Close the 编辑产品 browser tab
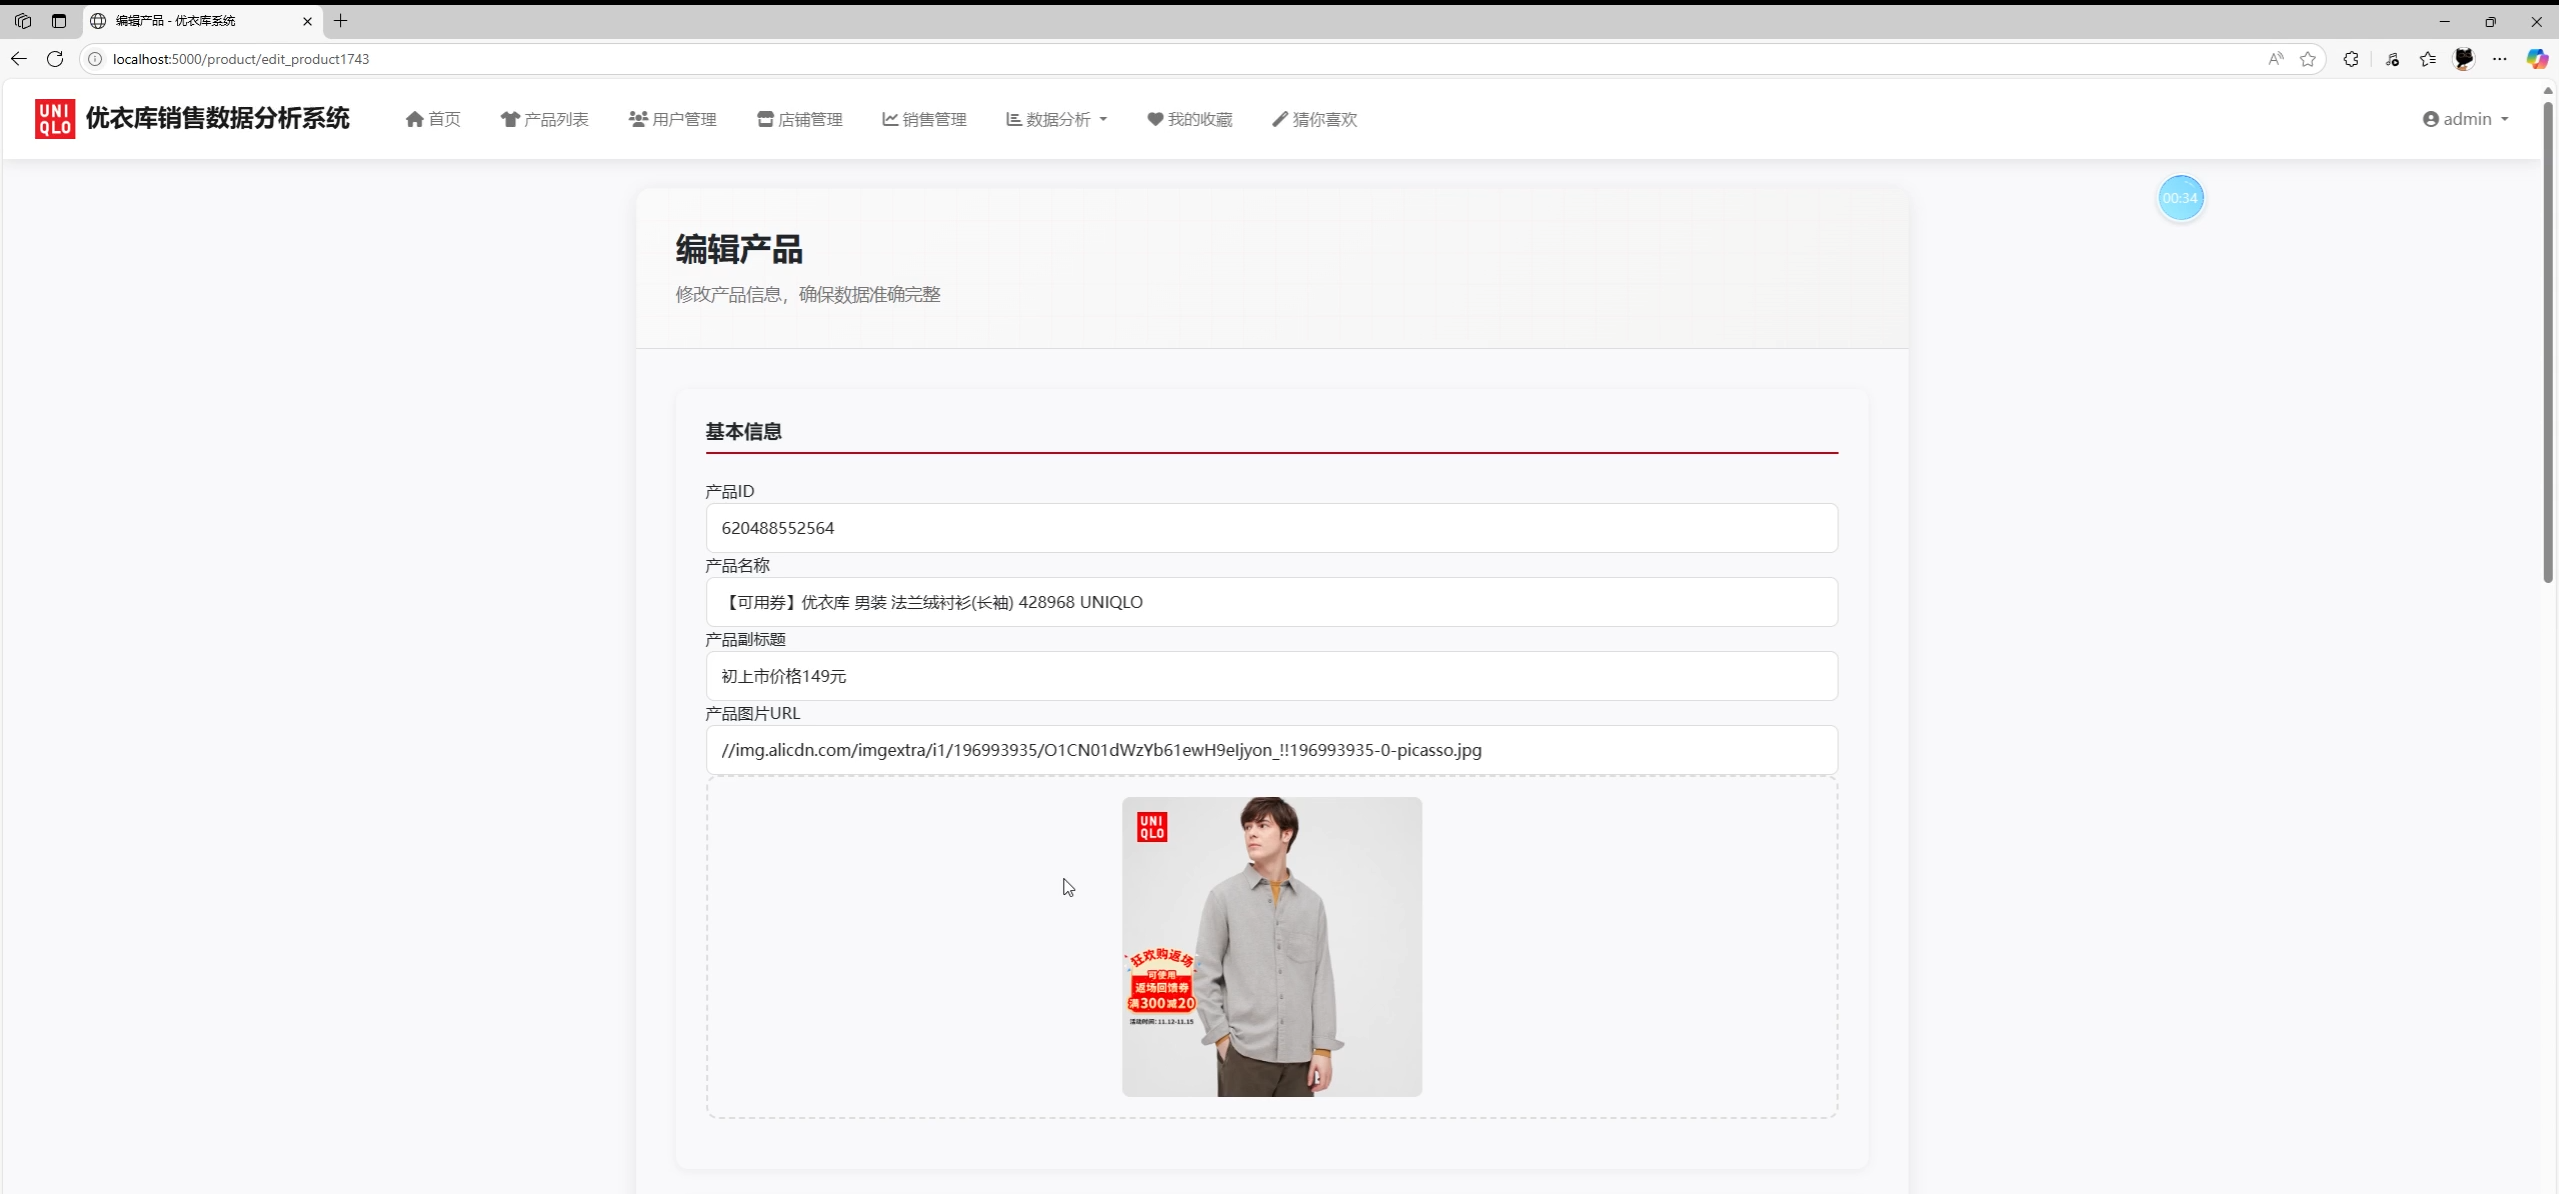2559x1194 pixels. (x=307, y=21)
